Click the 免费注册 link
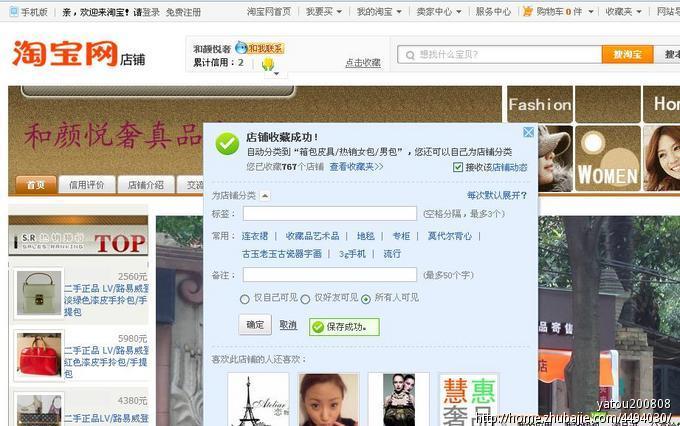This screenshot has width=680, height=426. pyautogui.click(x=183, y=12)
